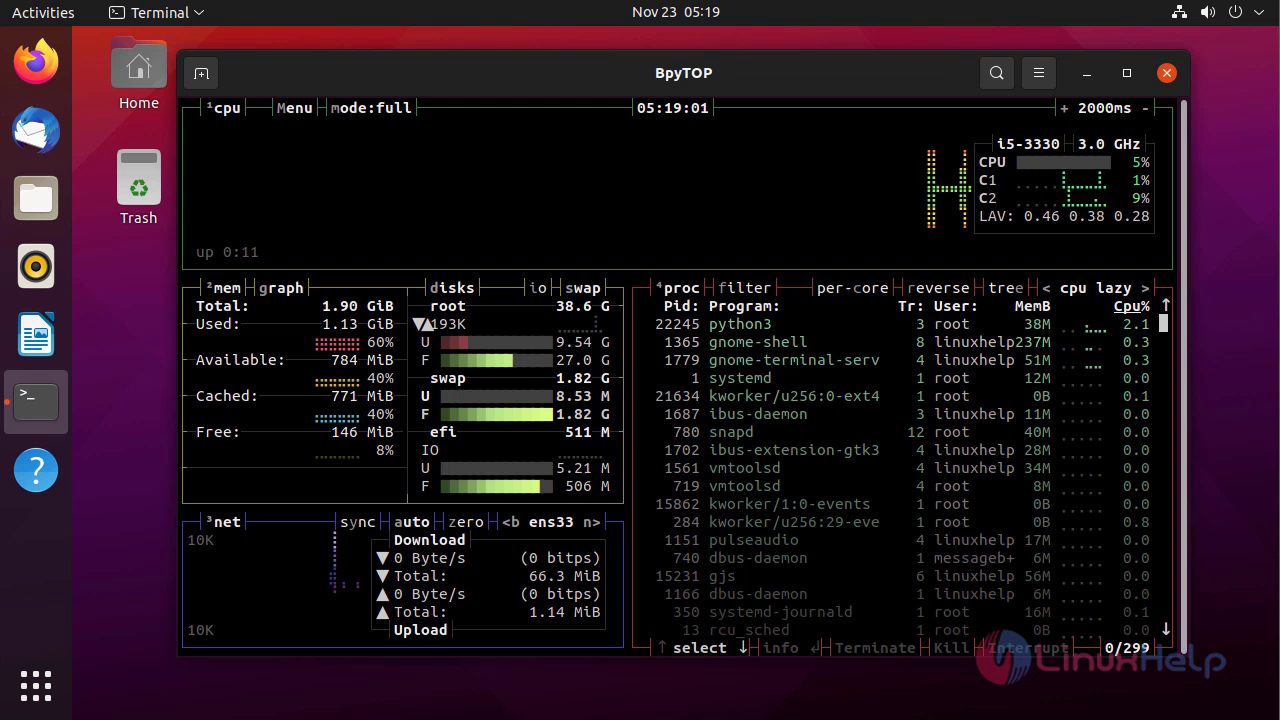1280x720 pixels.
Task: Open Help from the dock
Action: coord(36,470)
